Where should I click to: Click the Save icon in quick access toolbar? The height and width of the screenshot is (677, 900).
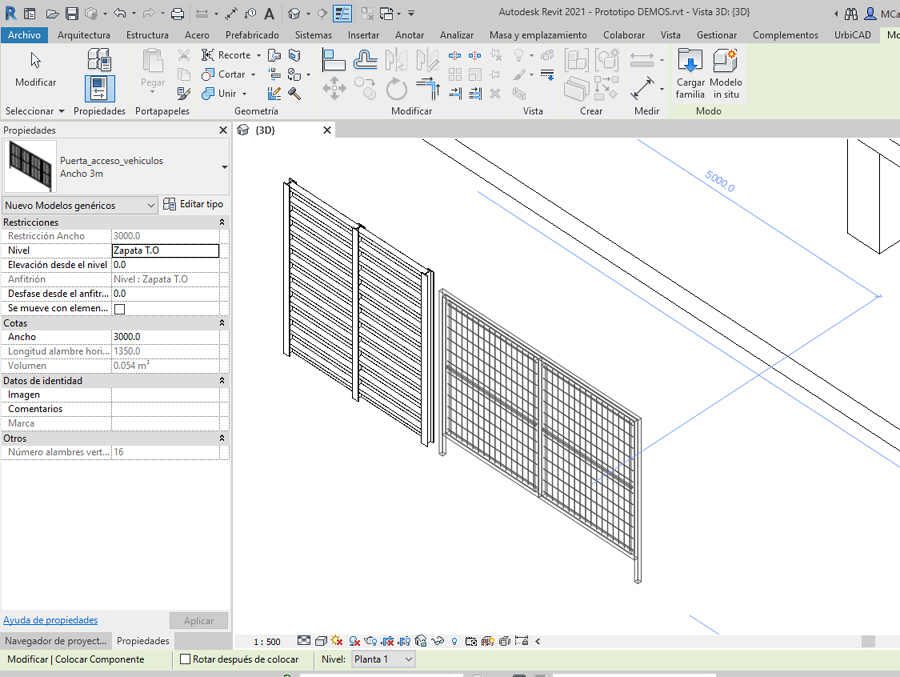[x=72, y=14]
